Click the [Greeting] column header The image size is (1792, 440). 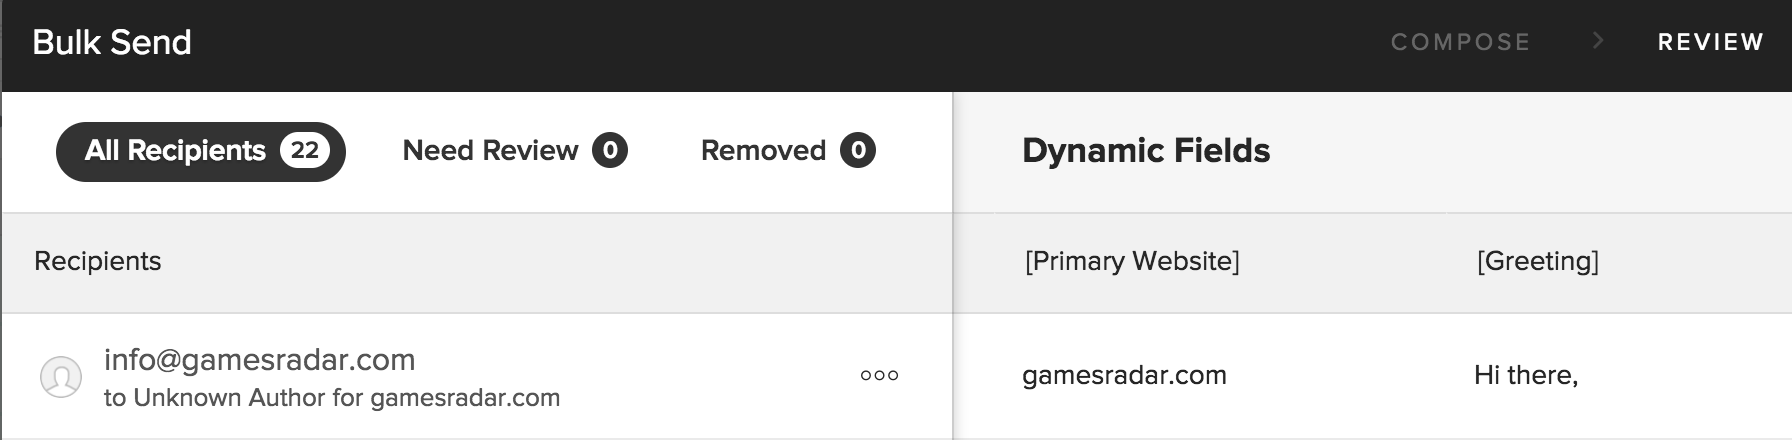pyautogui.click(x=1538, y=261)
